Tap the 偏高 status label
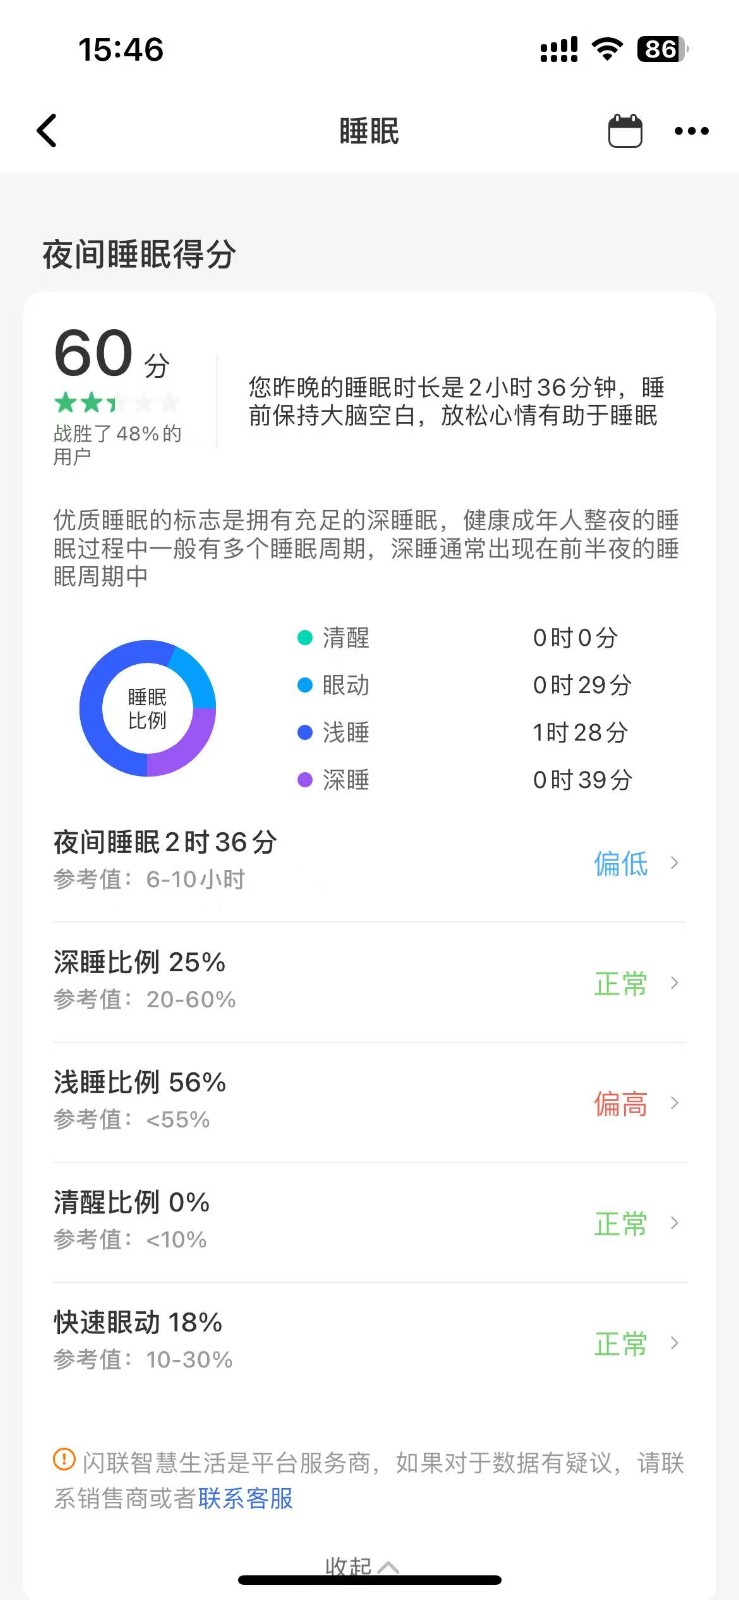 click(620, 1104)
